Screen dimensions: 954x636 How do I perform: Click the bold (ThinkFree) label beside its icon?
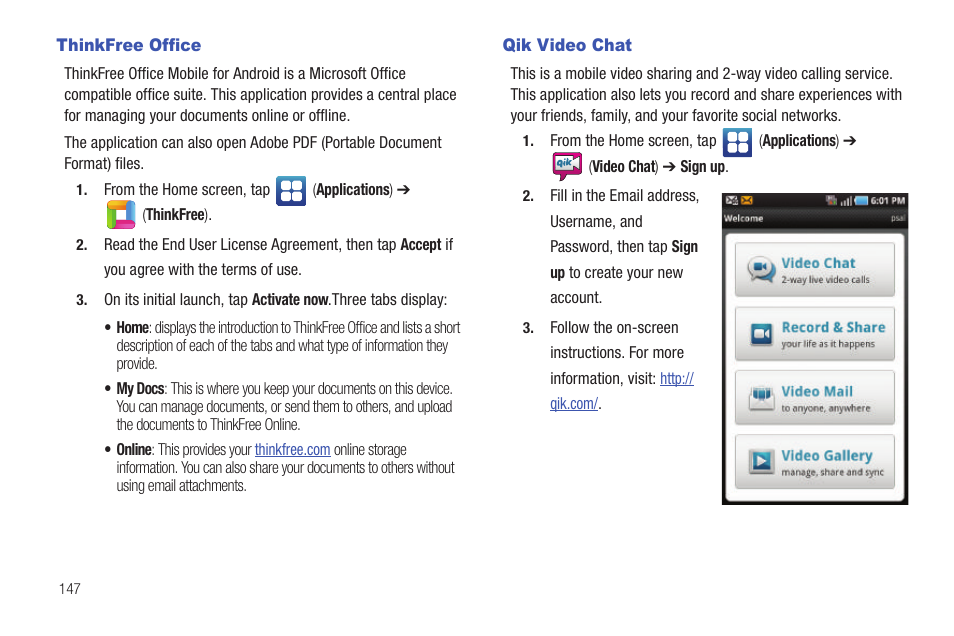point(176,215)
